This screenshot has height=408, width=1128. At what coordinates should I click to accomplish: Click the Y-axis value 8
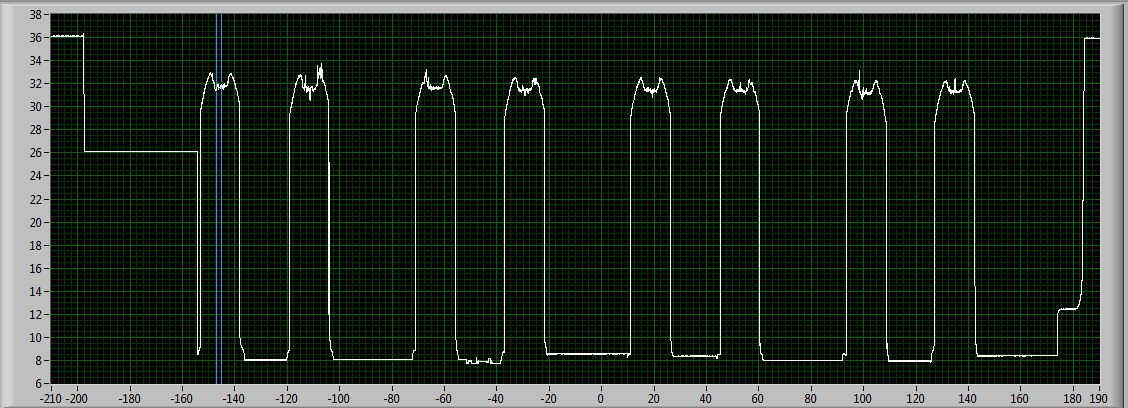(x=40, y=361)
